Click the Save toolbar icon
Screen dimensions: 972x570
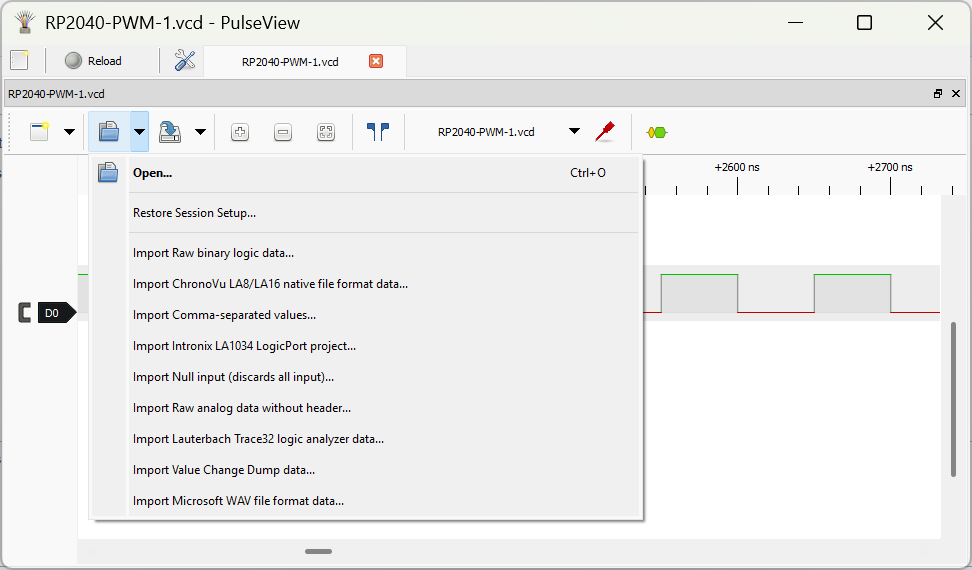point(170,131)
